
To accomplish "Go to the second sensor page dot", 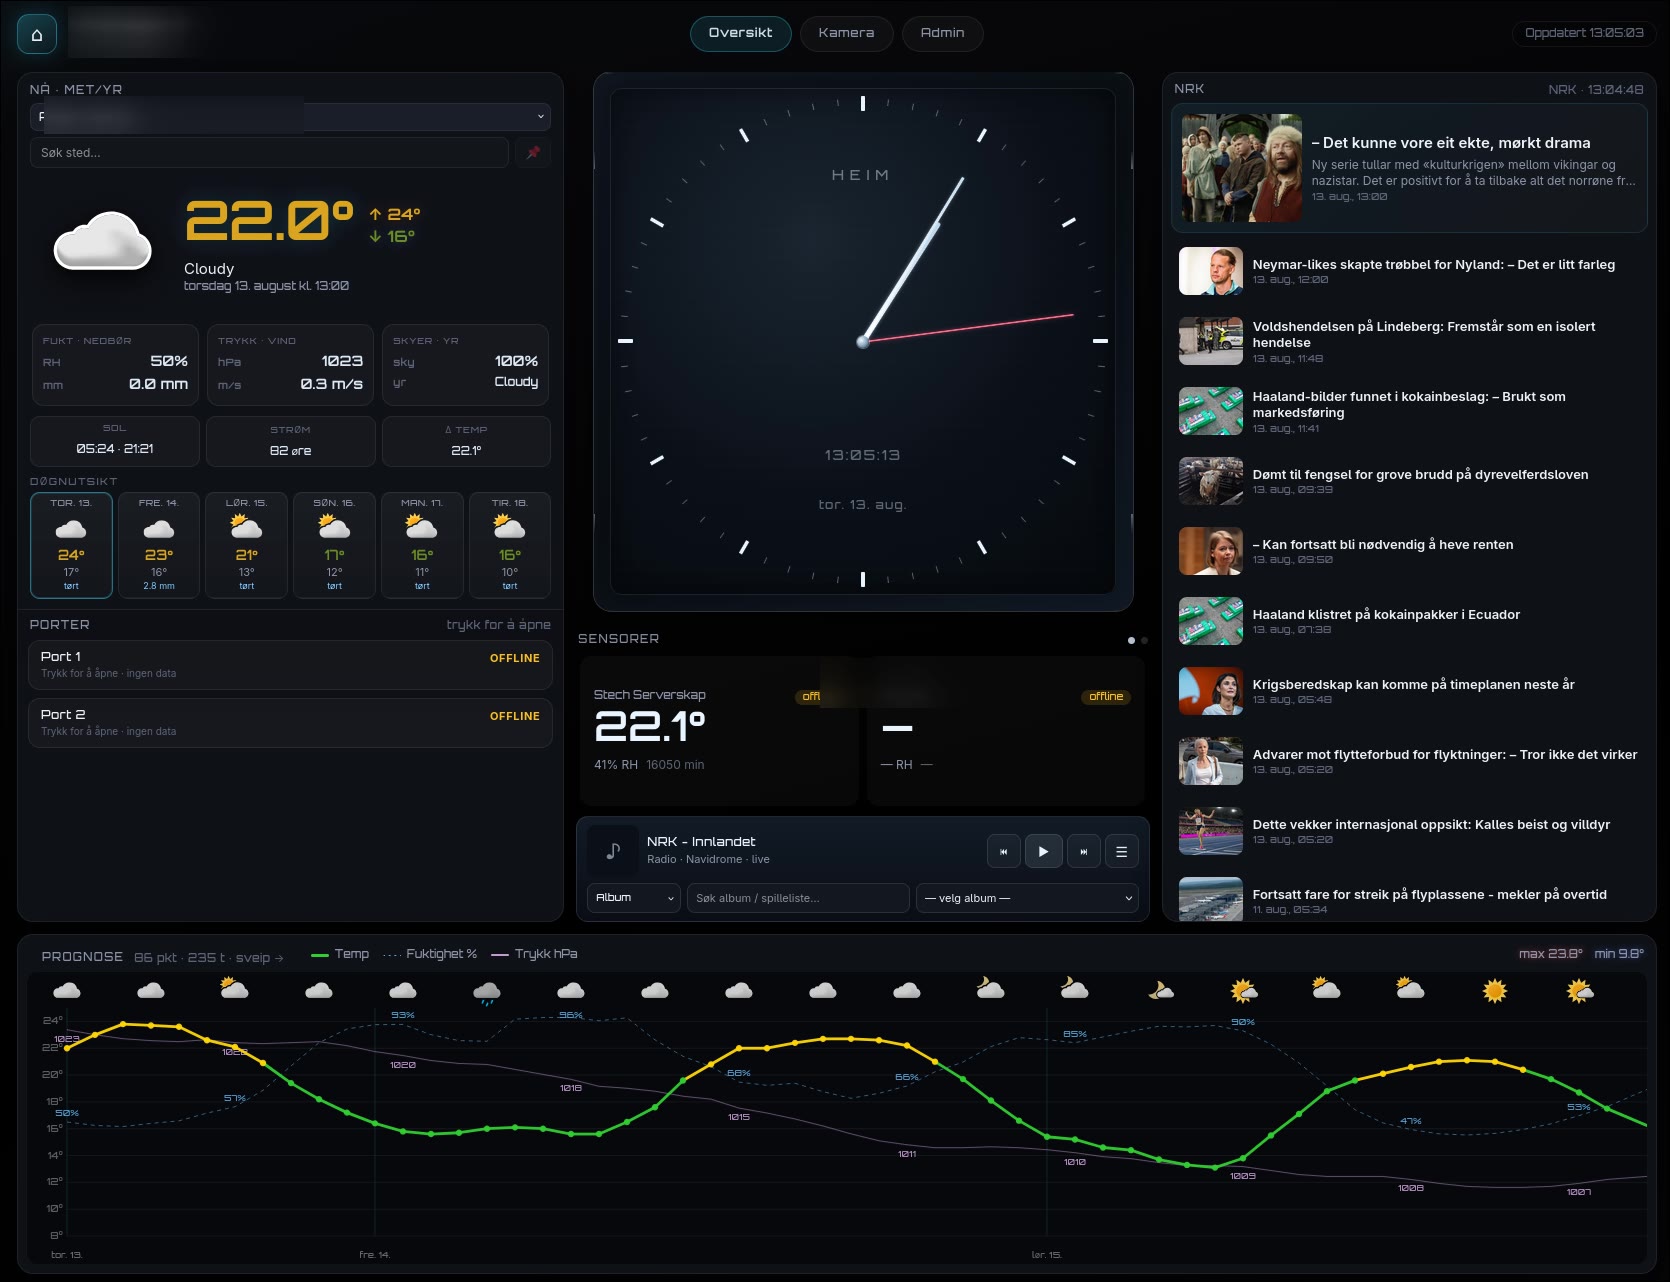I will [x=1144, y=640].
